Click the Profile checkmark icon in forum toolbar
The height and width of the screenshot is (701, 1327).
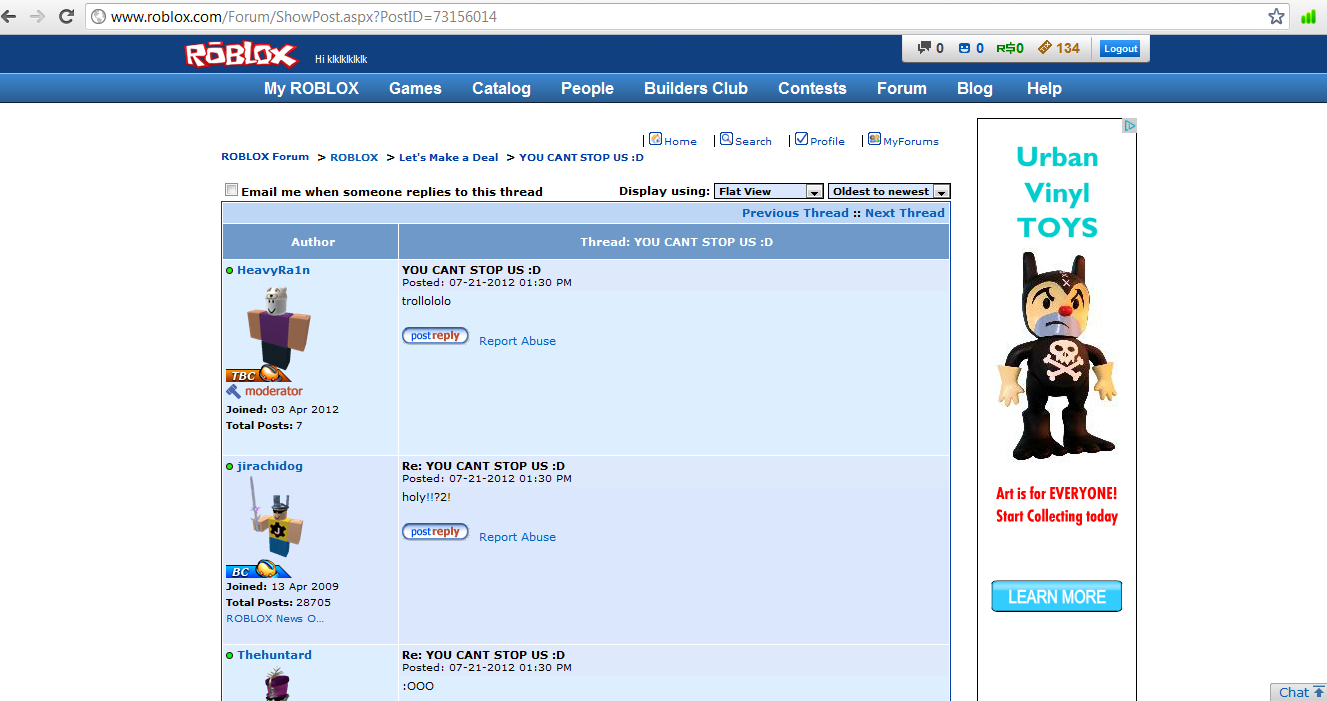coord(801,139)
